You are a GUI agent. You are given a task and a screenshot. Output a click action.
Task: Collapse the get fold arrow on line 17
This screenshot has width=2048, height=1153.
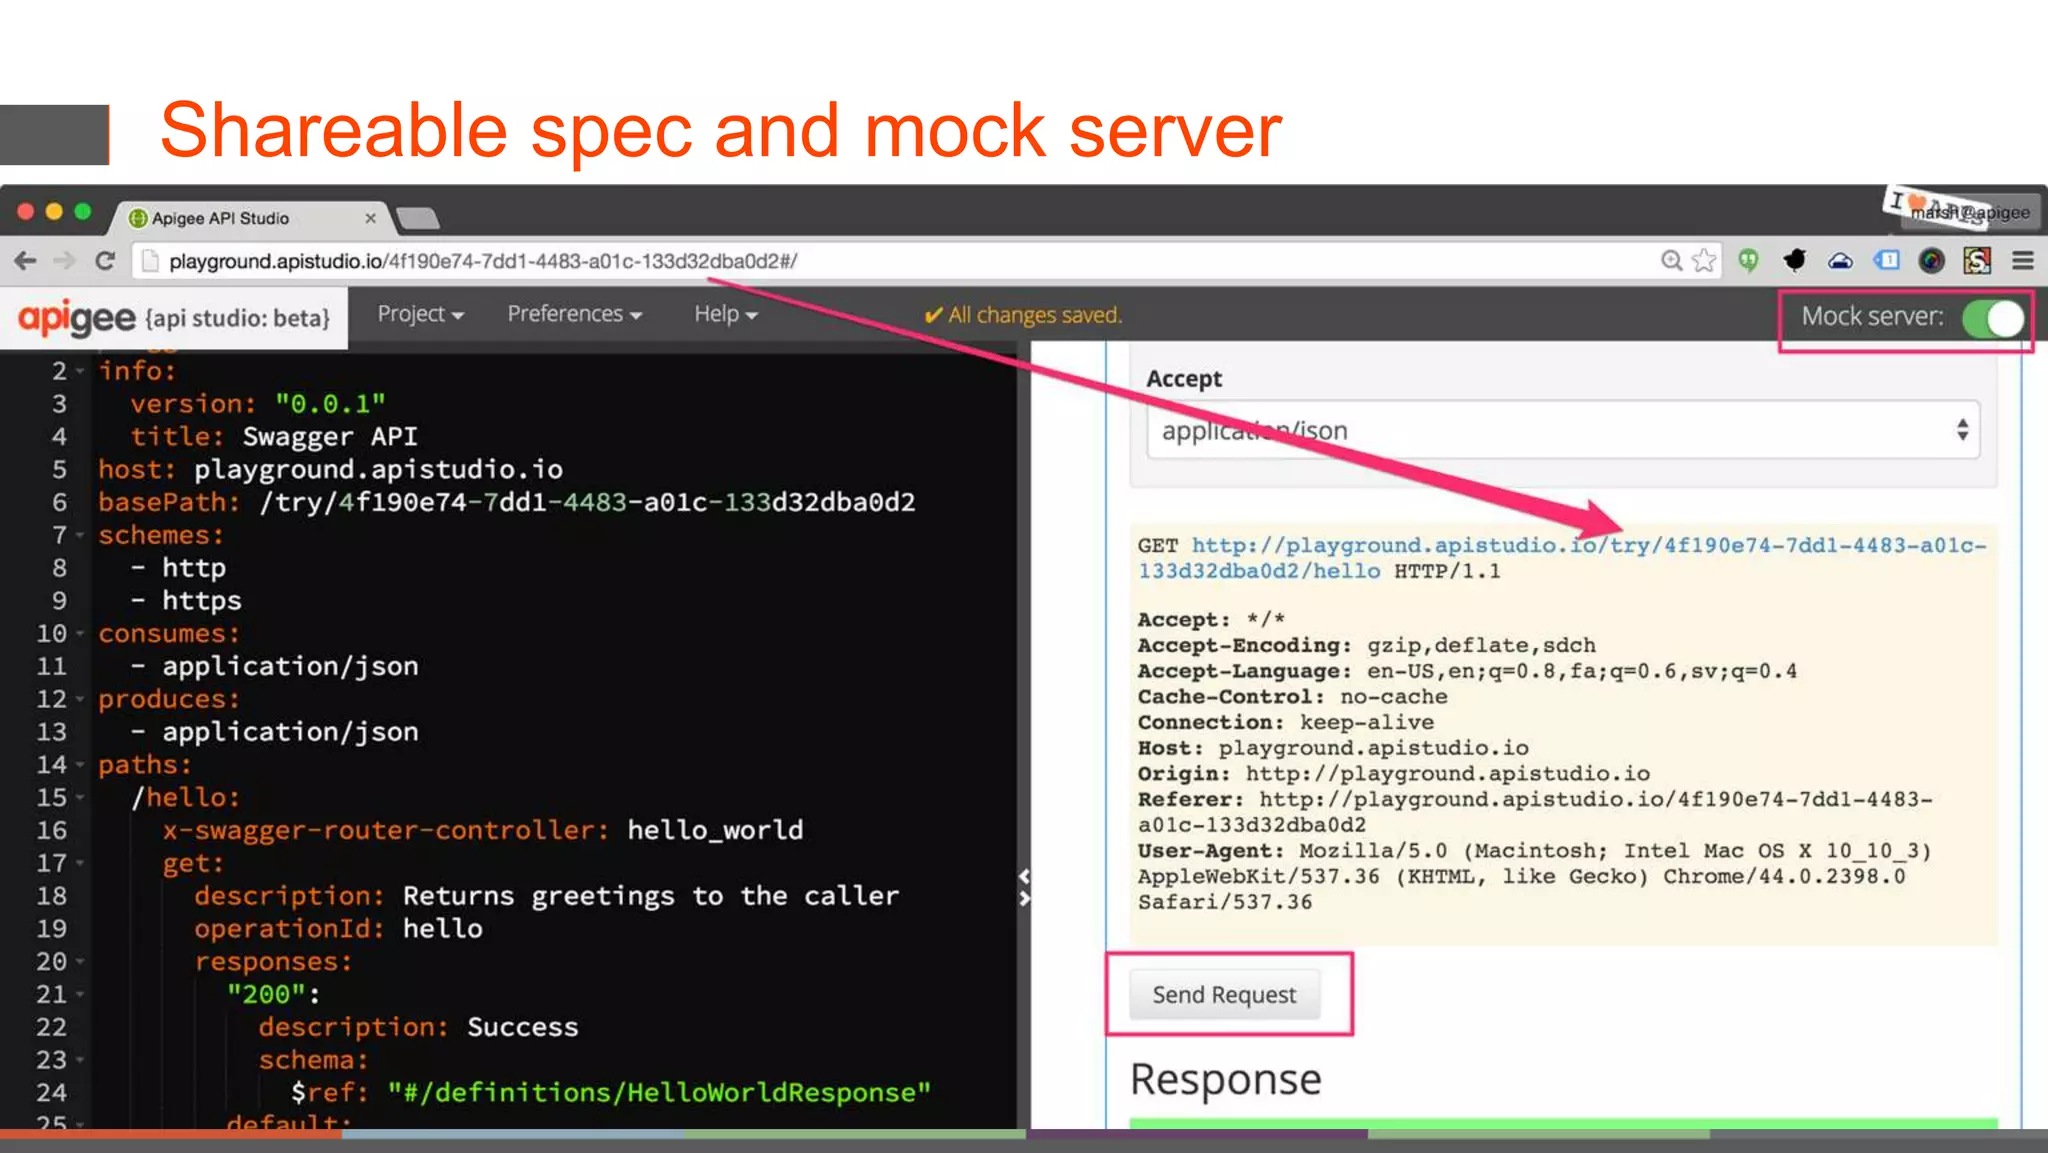80,863
